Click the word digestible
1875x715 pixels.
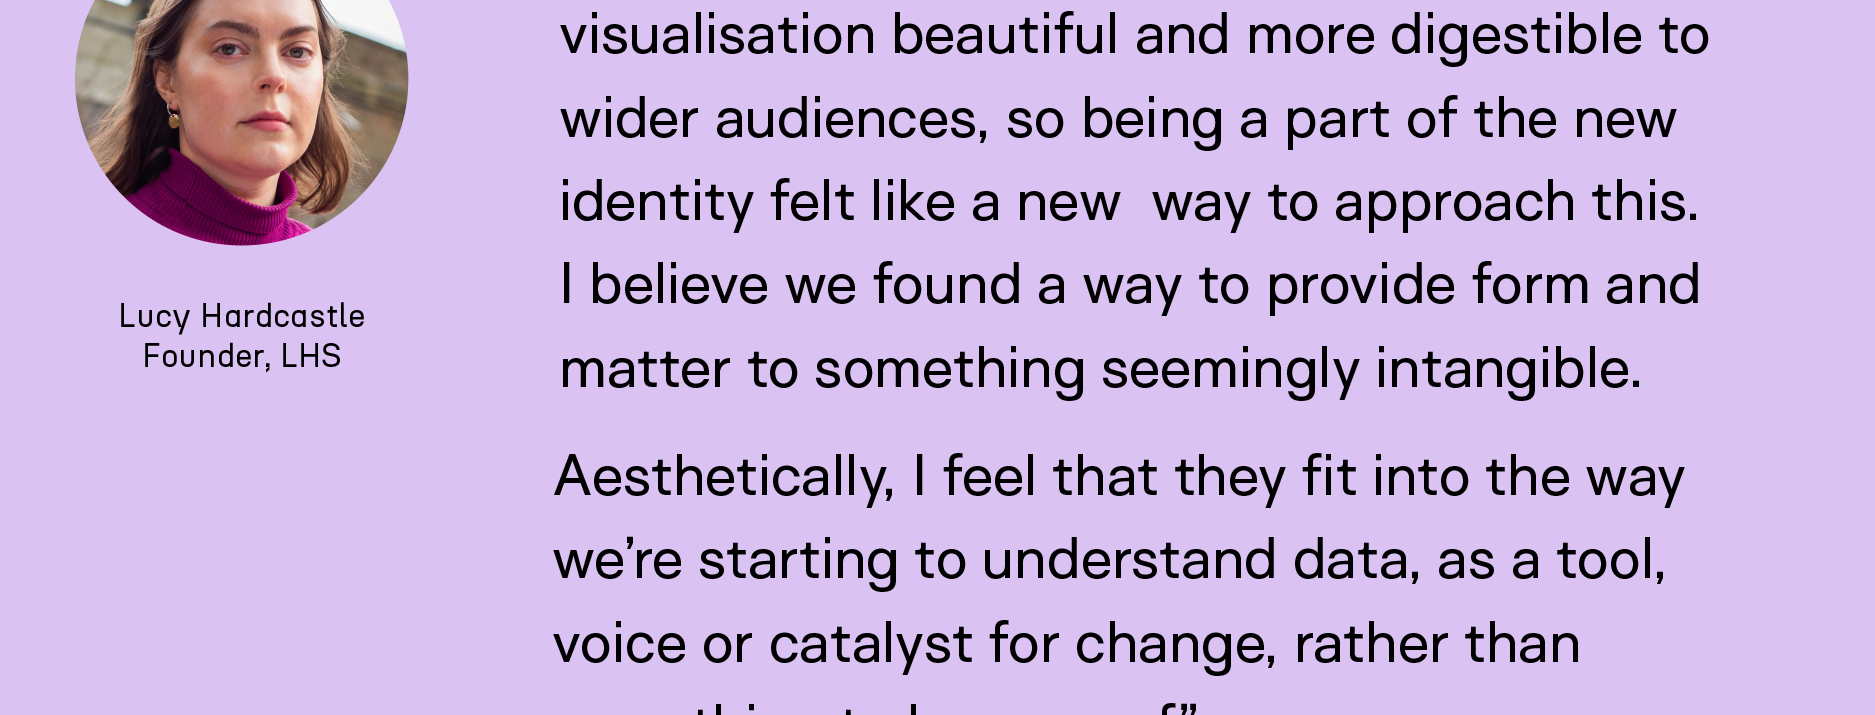1515,38
